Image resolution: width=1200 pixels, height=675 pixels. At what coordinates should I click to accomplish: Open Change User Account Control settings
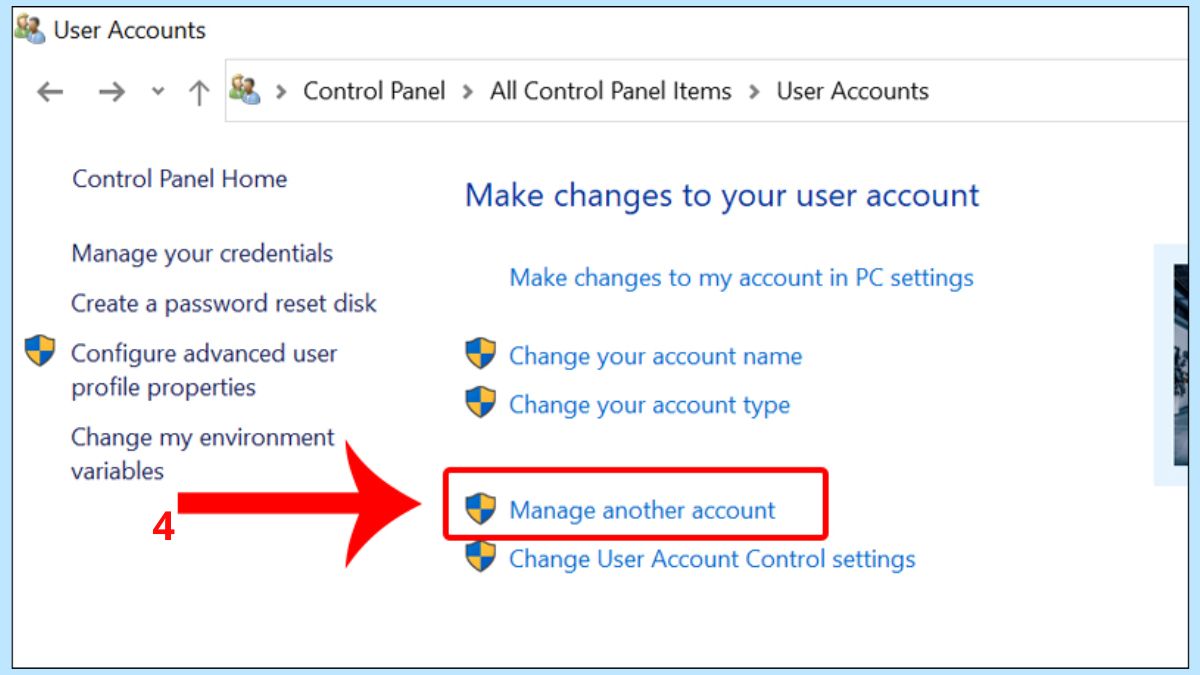click(712, 559)
